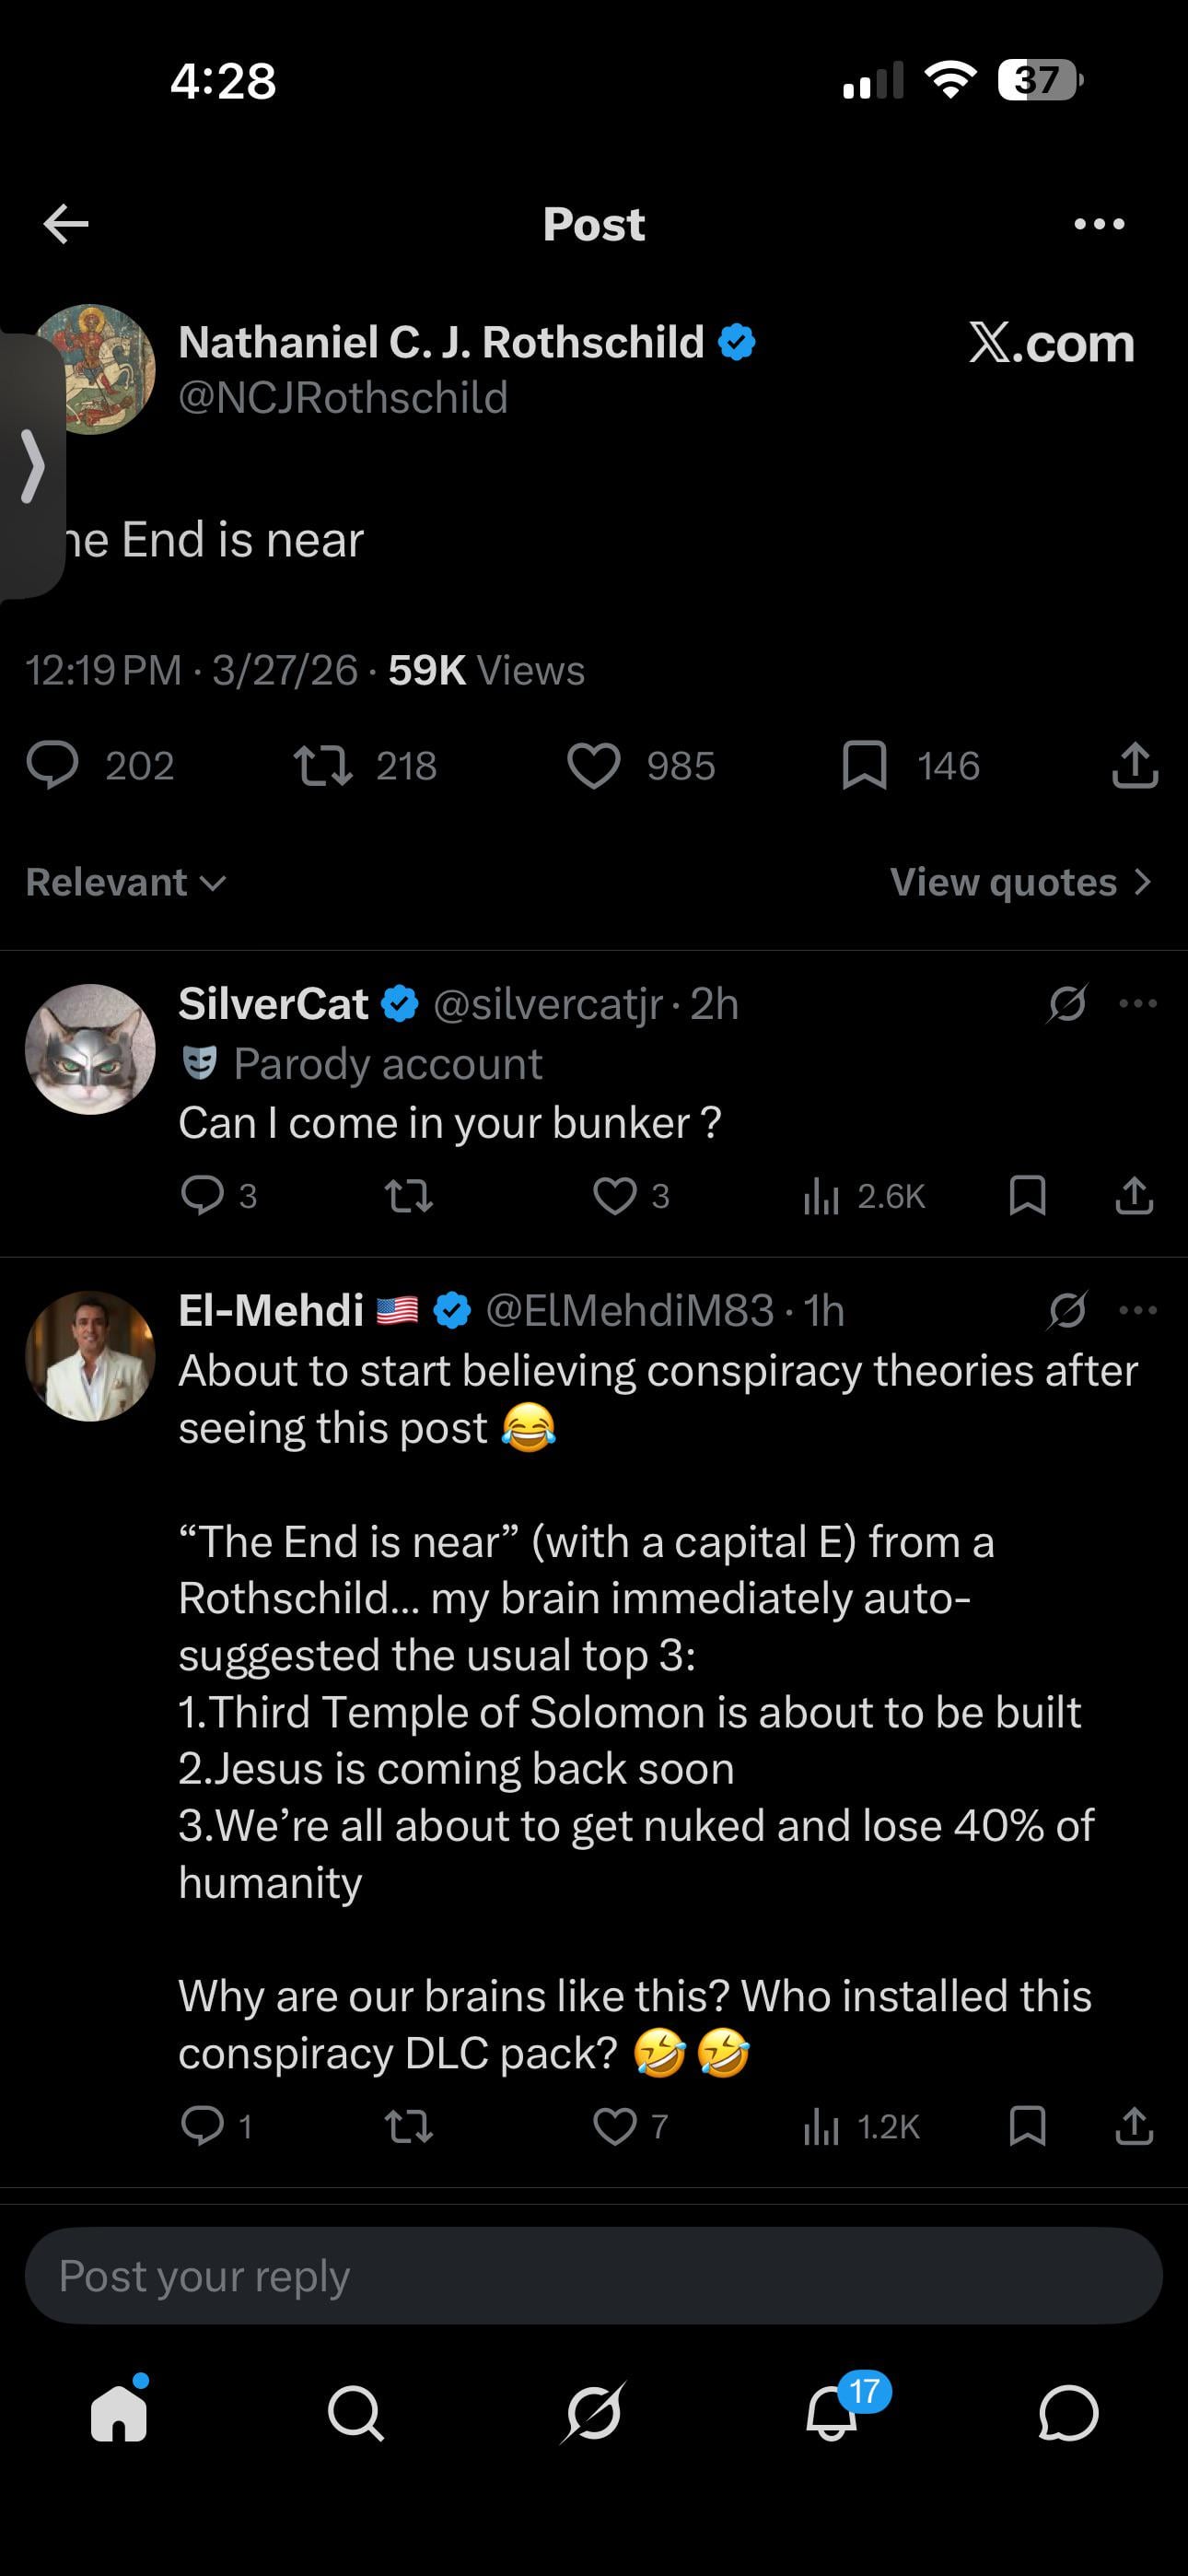The width and height of the screenshot is (1188, 2576).
Task: Open the Notifications tab with 17 badge
Action: coord(832,2414)
